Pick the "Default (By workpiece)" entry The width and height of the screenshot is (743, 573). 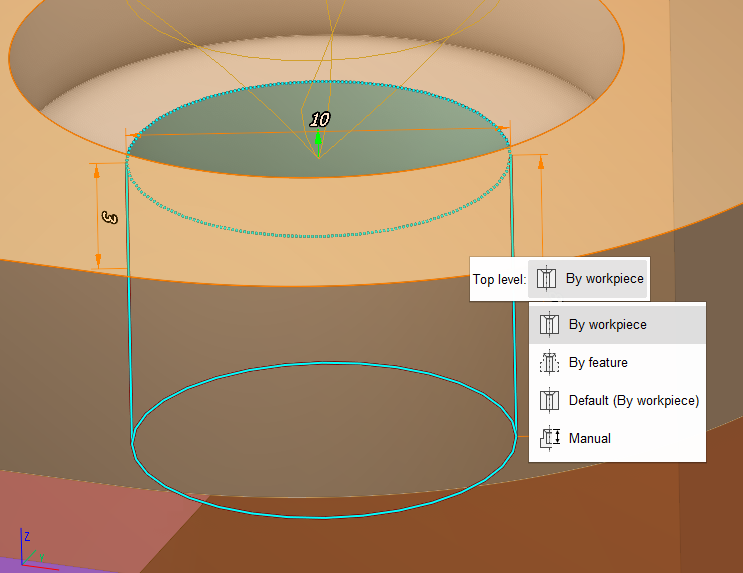pyautogui.click(x=633, y=400)
